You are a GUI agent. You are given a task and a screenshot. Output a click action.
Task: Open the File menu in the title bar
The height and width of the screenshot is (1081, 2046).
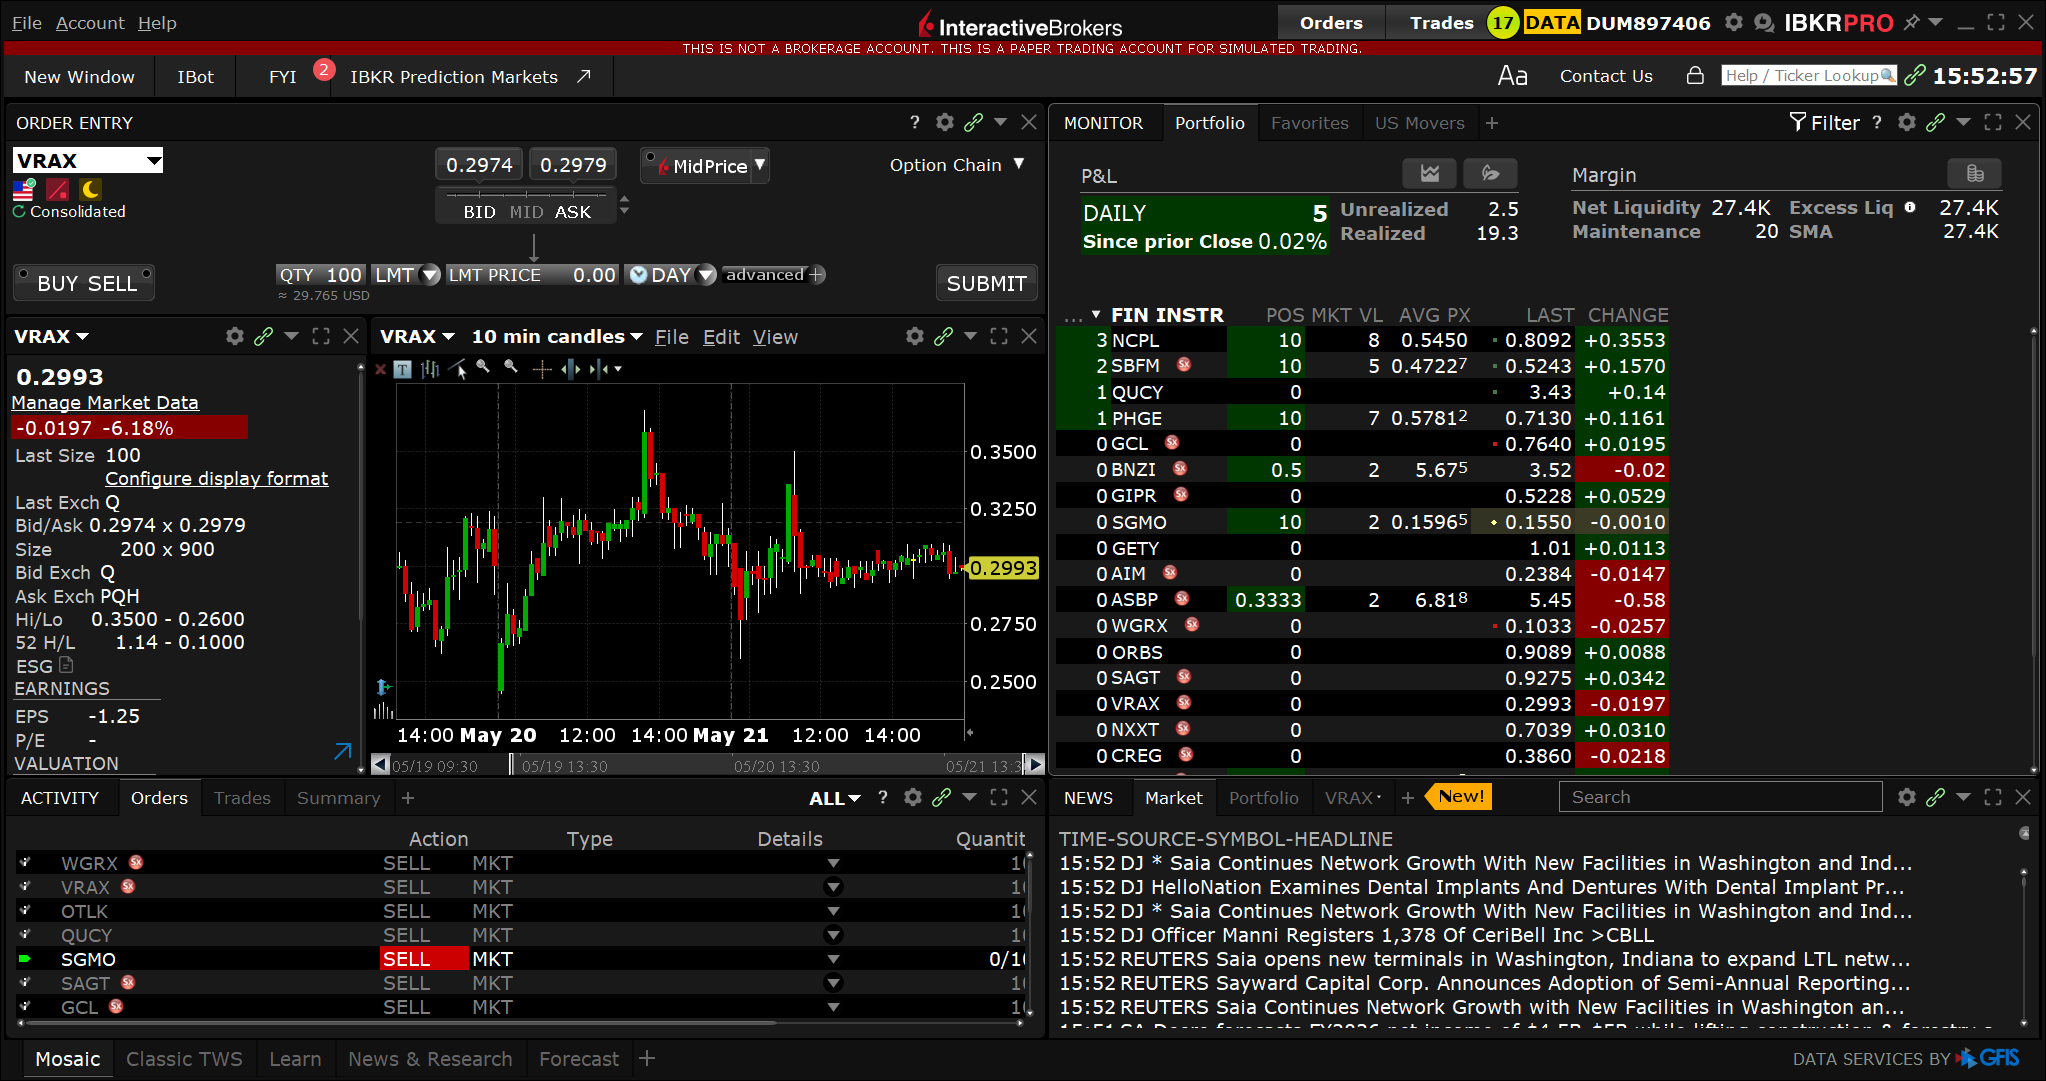[27, 22]
